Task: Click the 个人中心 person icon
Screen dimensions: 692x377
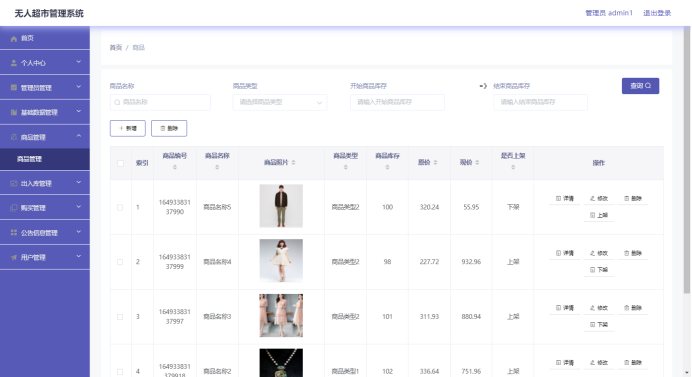Action: coord(14,63)
